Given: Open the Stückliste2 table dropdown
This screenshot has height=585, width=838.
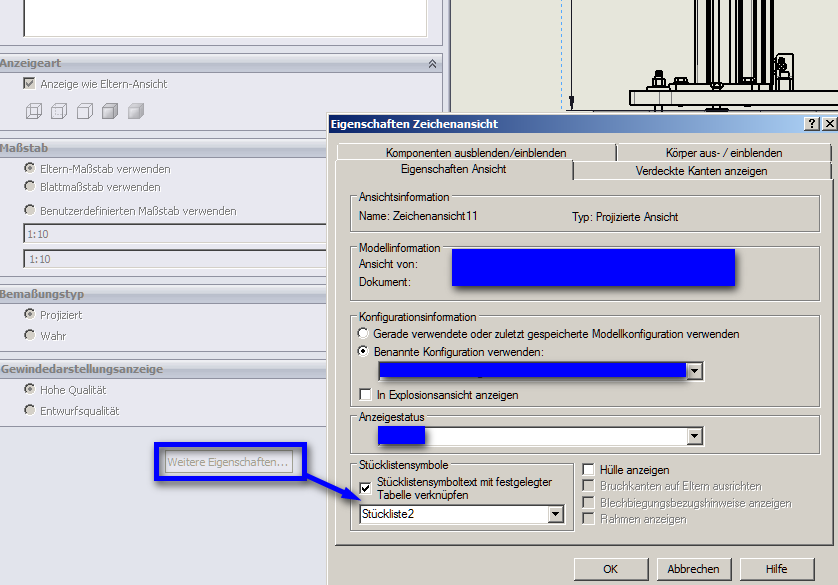Looking at the screenshot, I should click(x=555, y=514).
